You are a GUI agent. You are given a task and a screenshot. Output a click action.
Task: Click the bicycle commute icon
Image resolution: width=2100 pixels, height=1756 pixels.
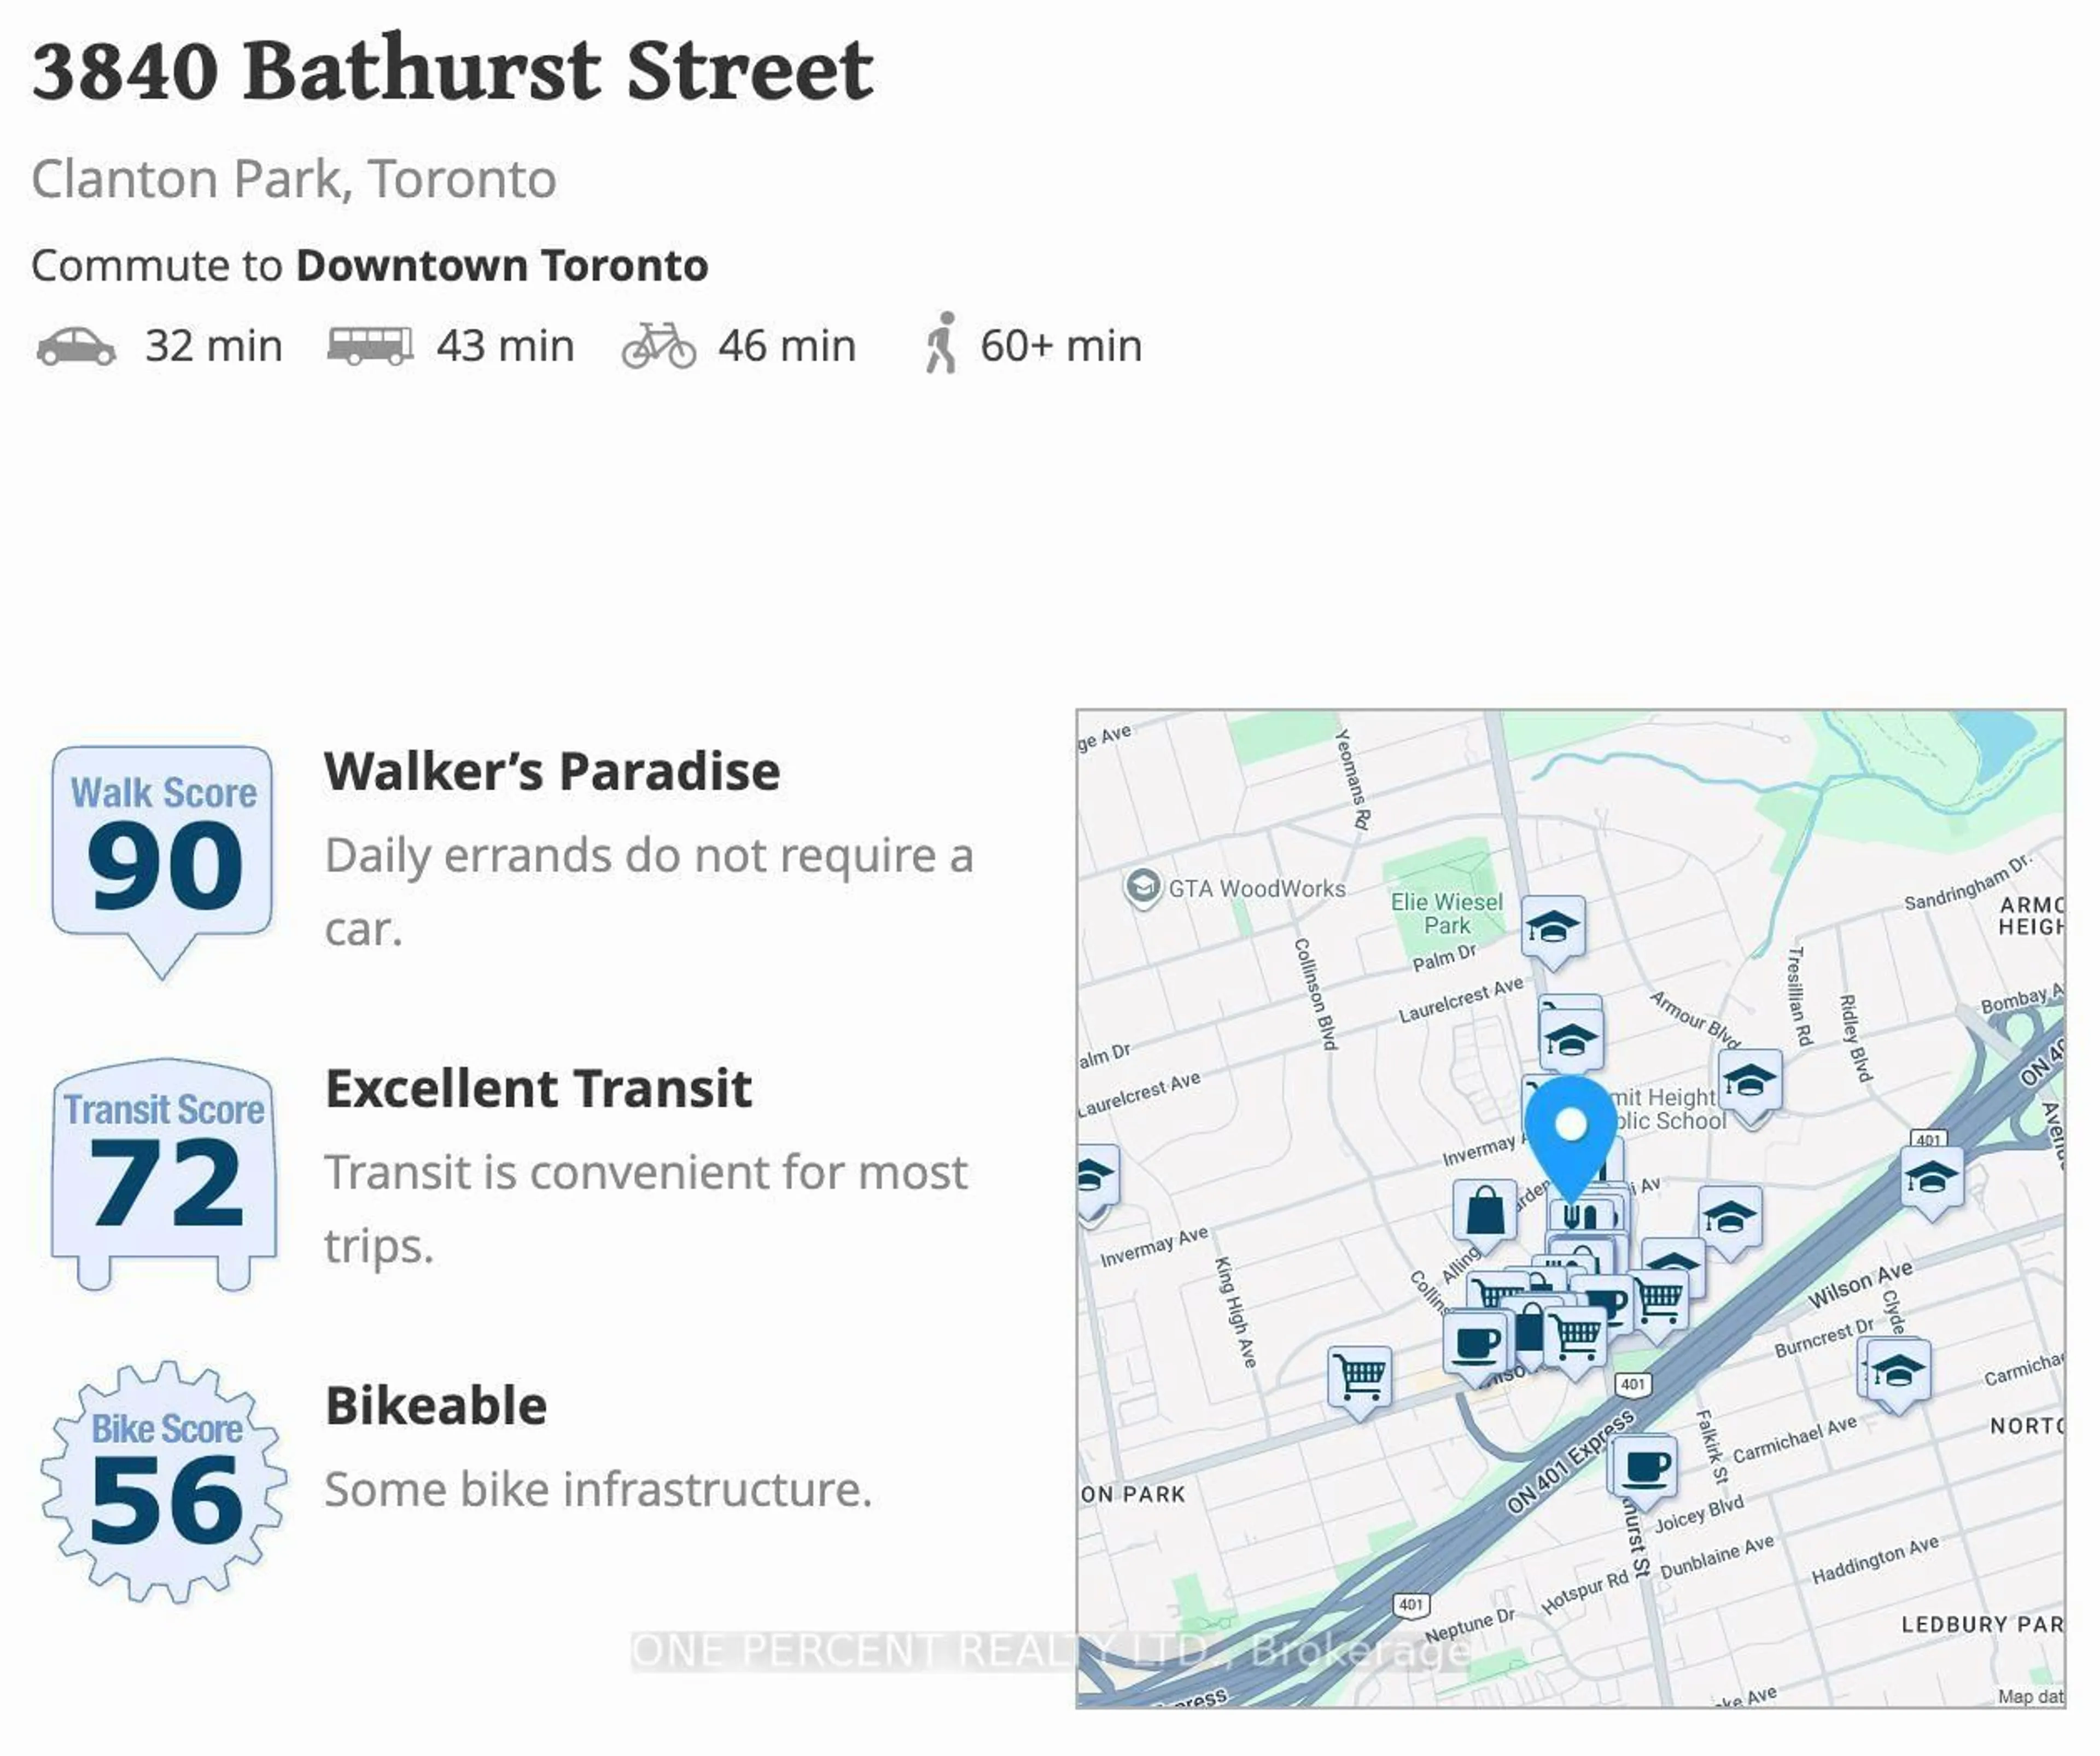click(x=659, y=346)
